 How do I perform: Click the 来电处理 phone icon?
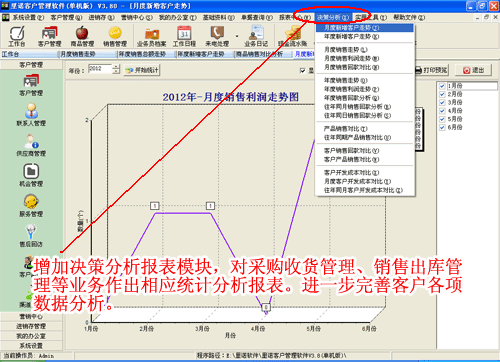tap(217, 36)
